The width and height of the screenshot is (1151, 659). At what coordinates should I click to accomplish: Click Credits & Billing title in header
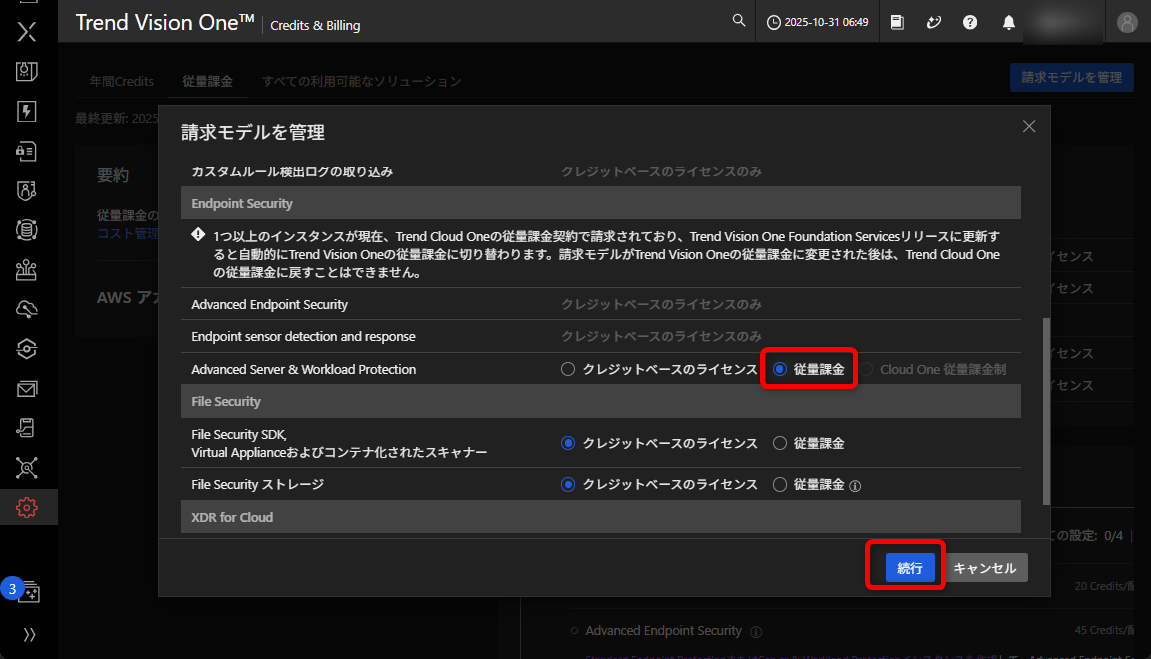pyautogui.click(x=315, y=26)
